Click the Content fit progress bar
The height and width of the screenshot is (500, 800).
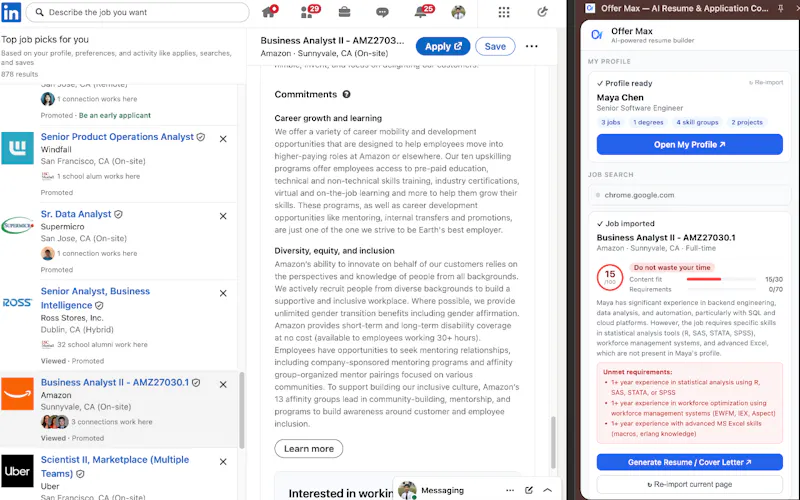(x=720, y=280)
